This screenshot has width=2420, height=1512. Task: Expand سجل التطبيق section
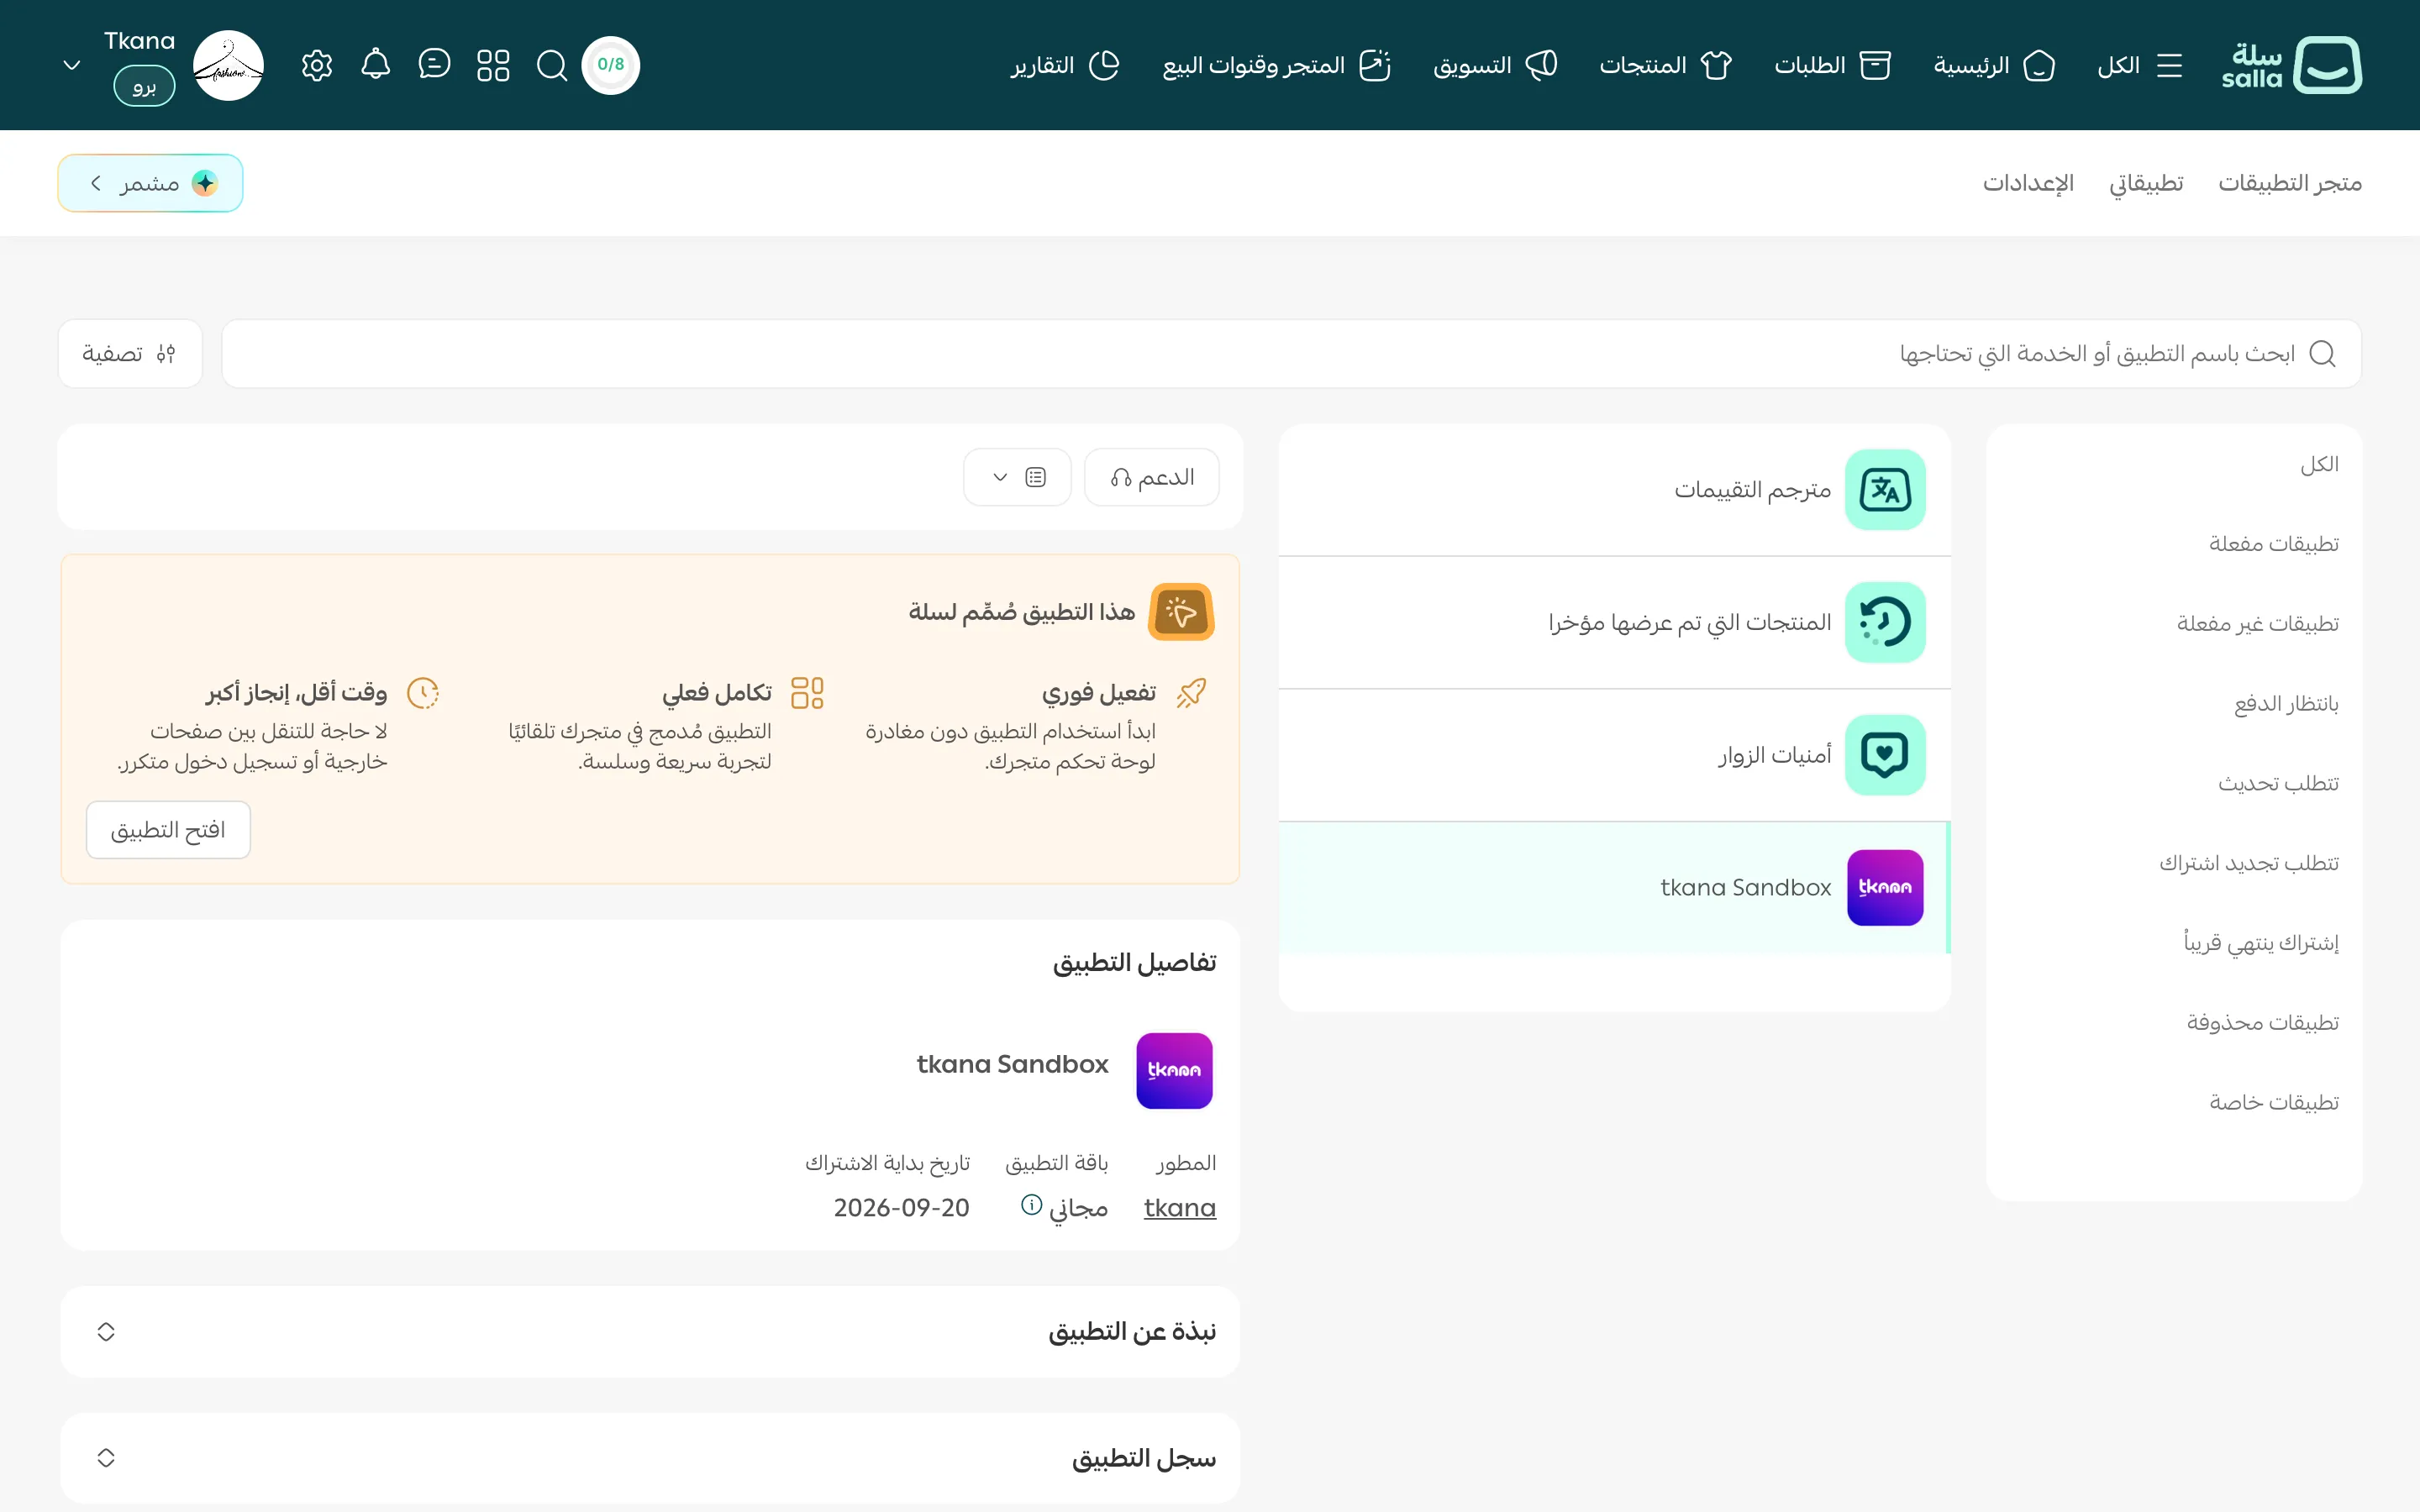650,1458
